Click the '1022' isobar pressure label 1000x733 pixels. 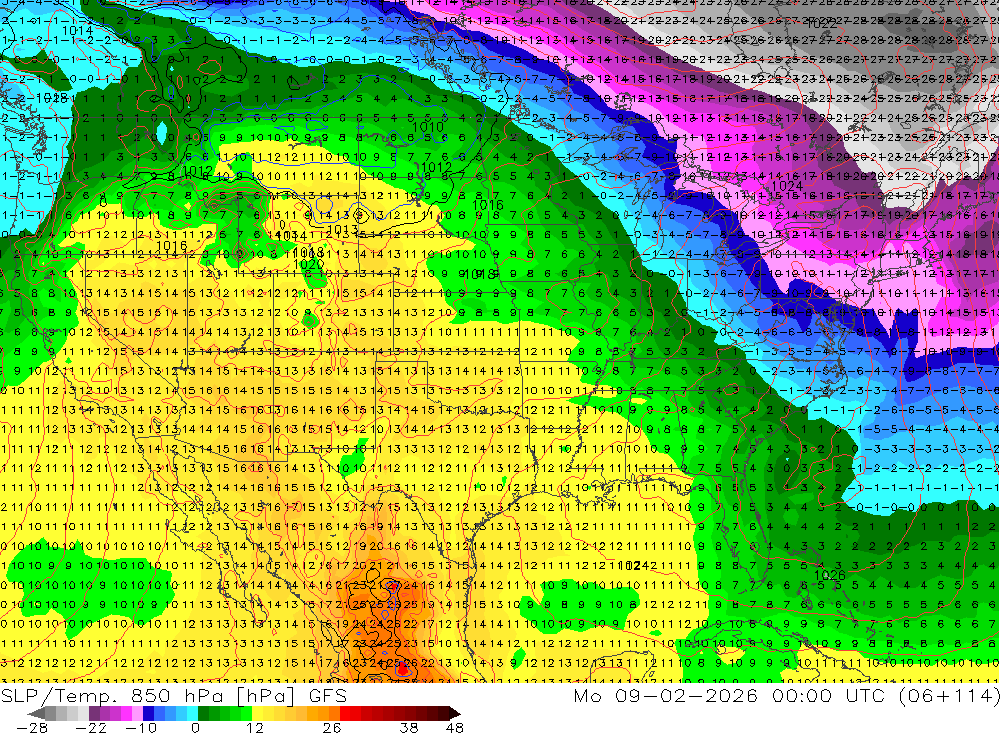[x=821, y=24]
